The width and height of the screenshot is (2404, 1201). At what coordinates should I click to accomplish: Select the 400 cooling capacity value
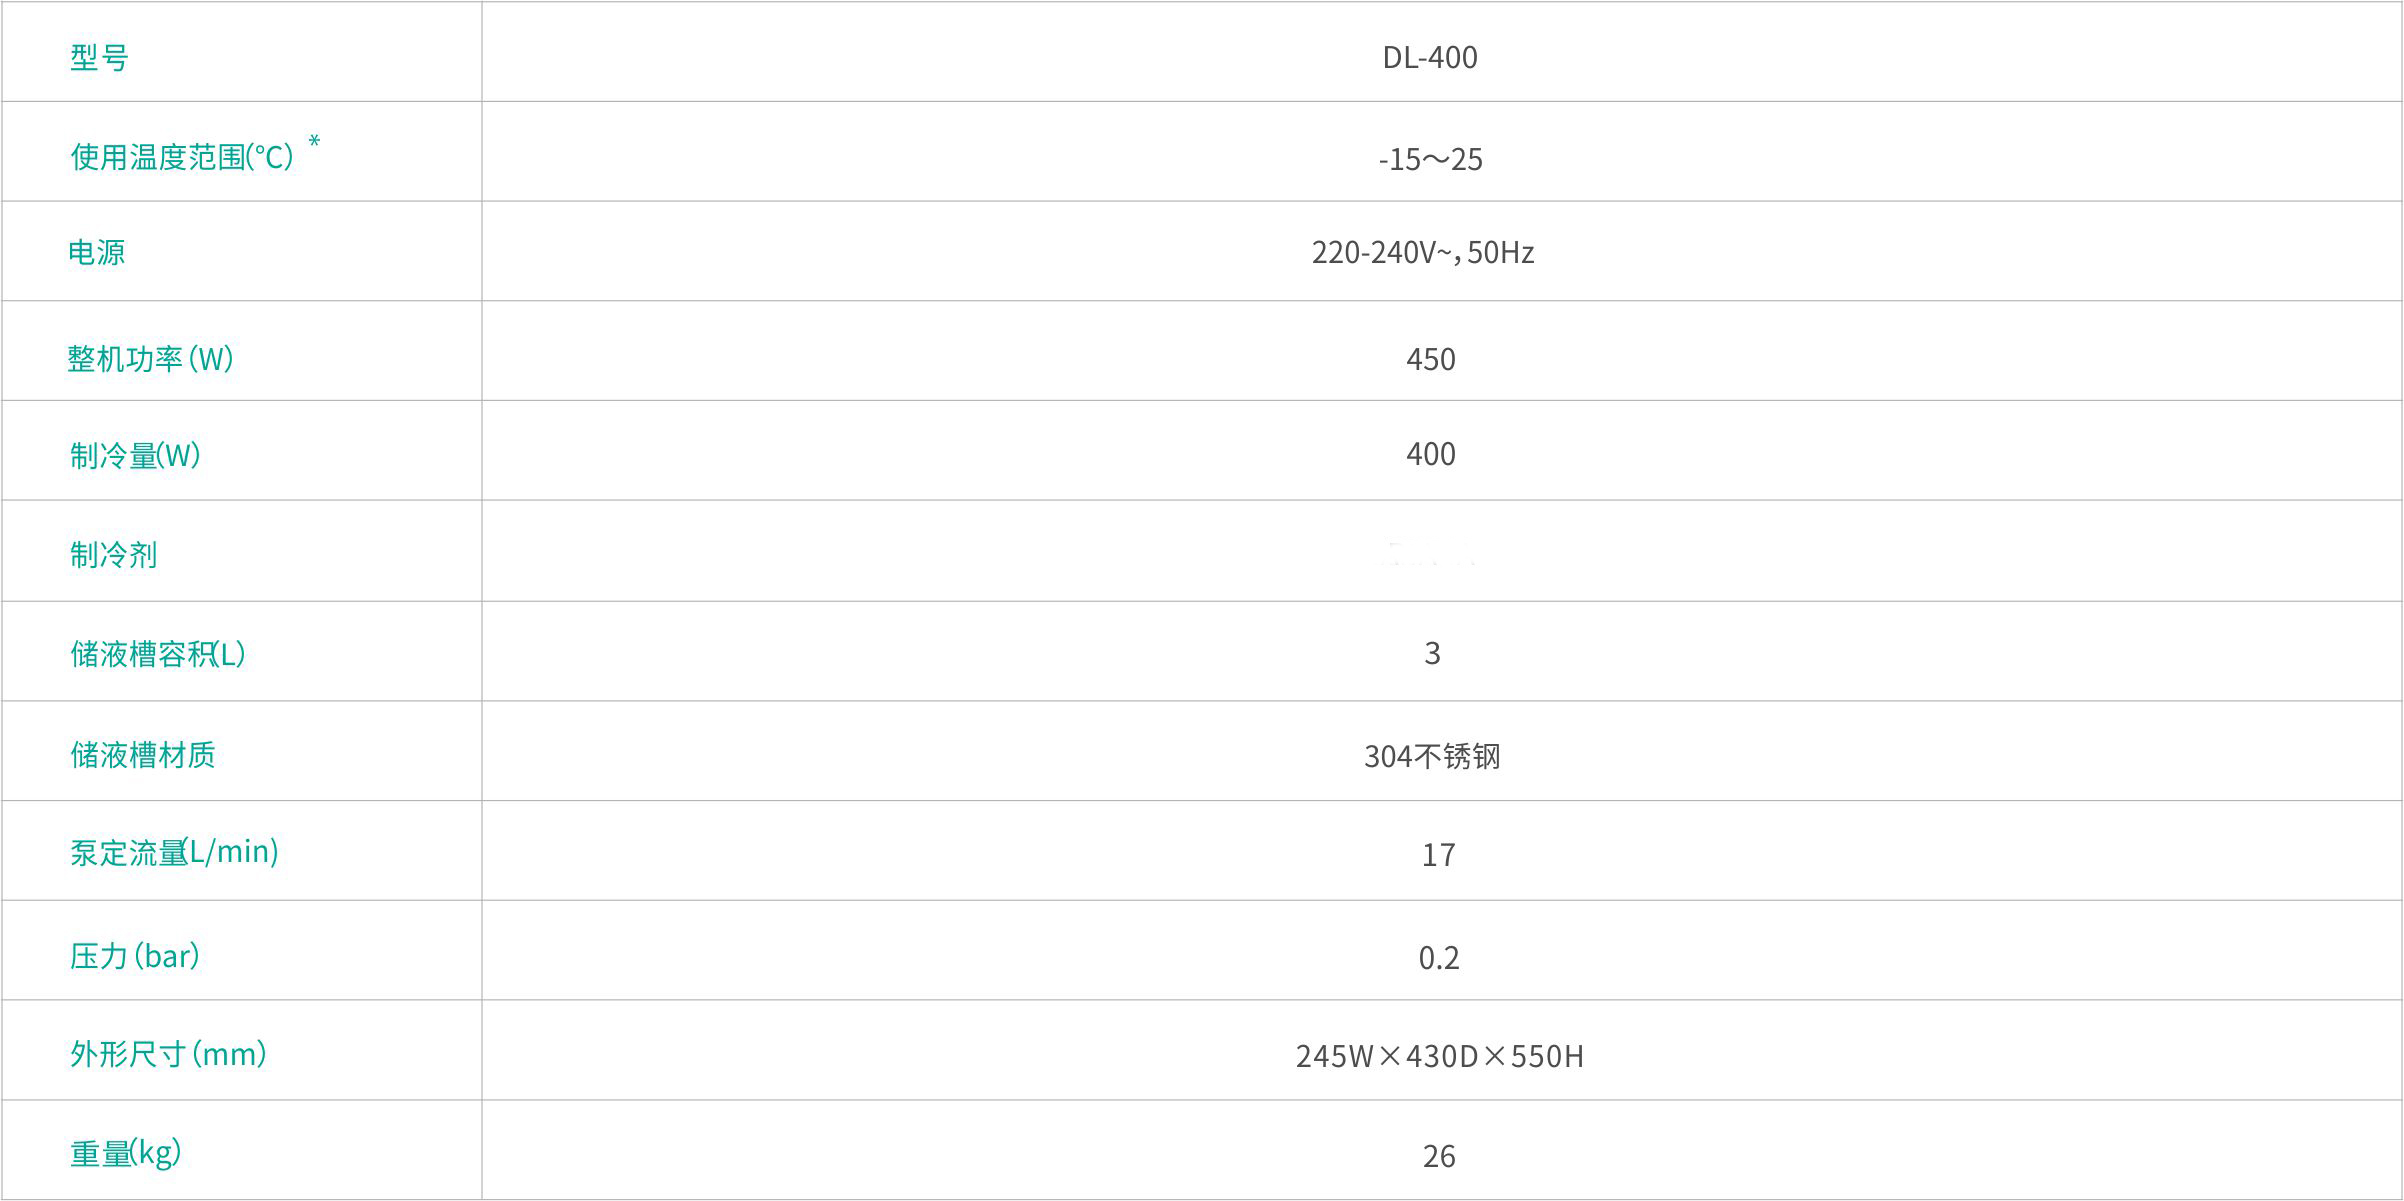(1430, 454)
